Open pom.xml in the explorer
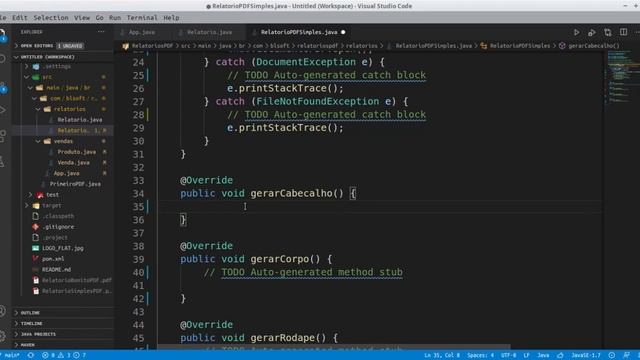 (53, 259)
